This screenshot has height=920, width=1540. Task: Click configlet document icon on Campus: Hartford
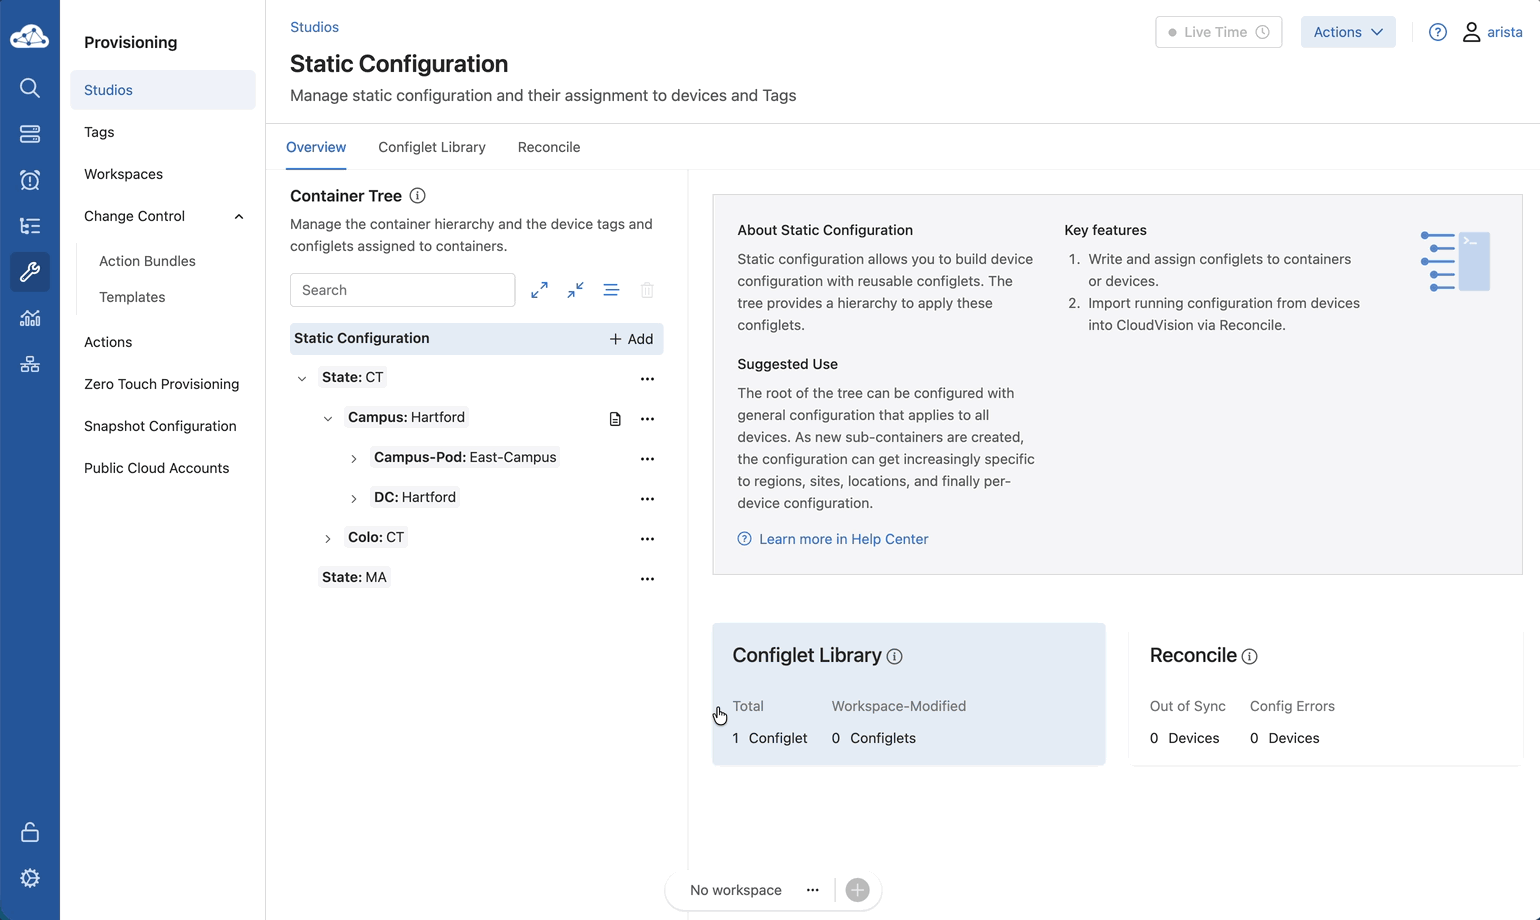[x=615, y=419]
